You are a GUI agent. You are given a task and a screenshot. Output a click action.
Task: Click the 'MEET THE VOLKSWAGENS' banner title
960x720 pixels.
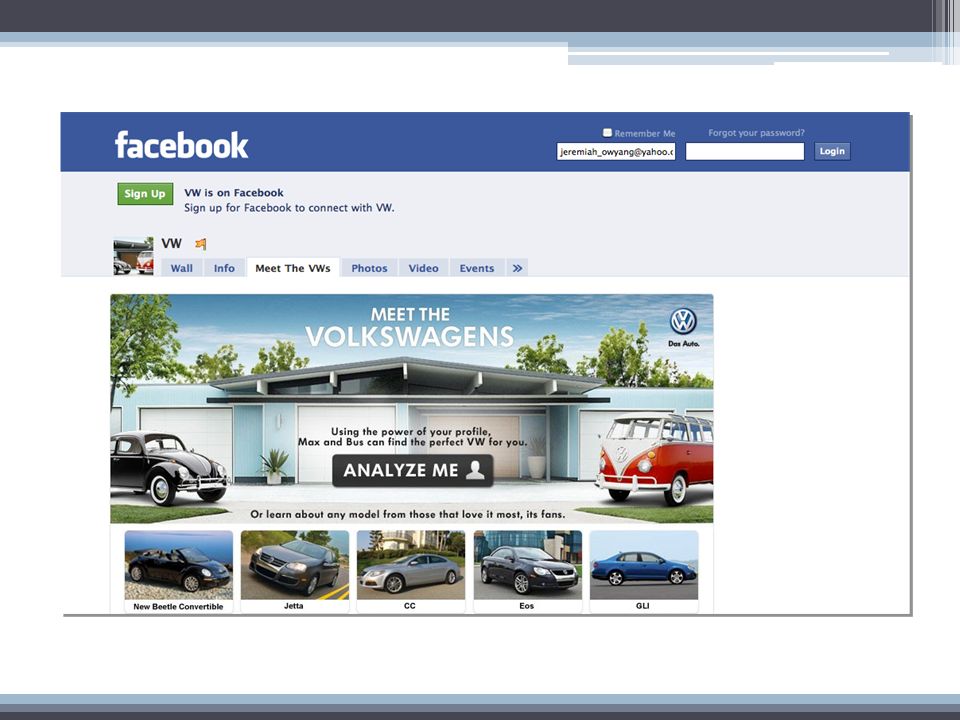tap(410, 328)
